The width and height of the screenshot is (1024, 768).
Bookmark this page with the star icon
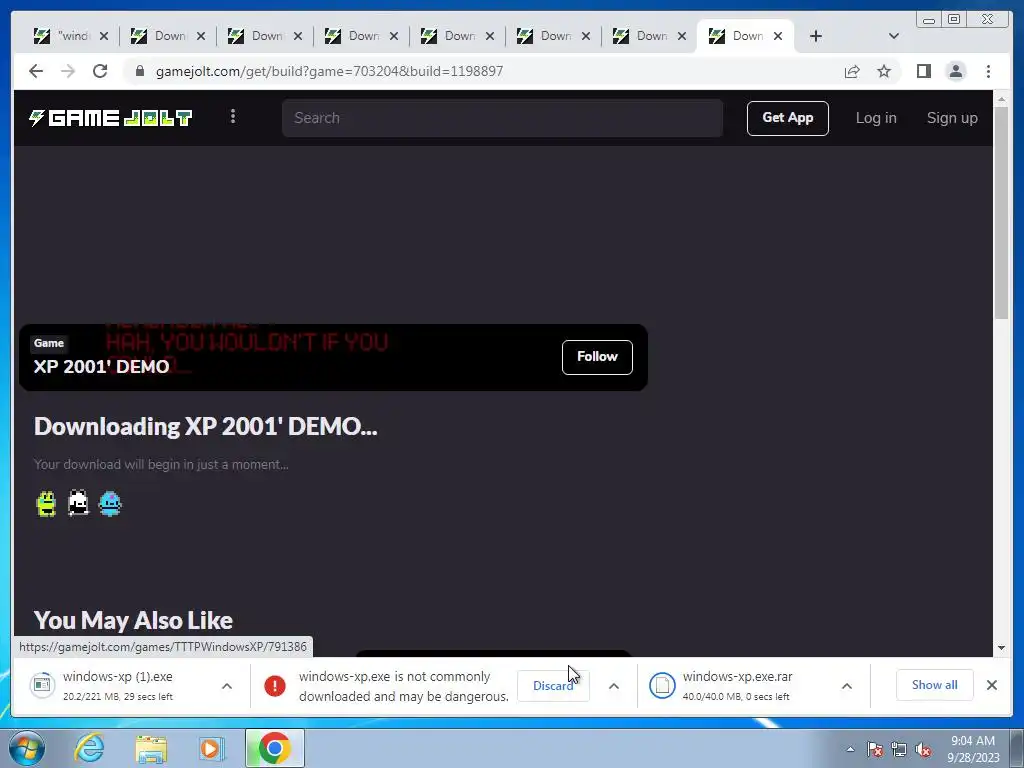(x=884, y=71)
